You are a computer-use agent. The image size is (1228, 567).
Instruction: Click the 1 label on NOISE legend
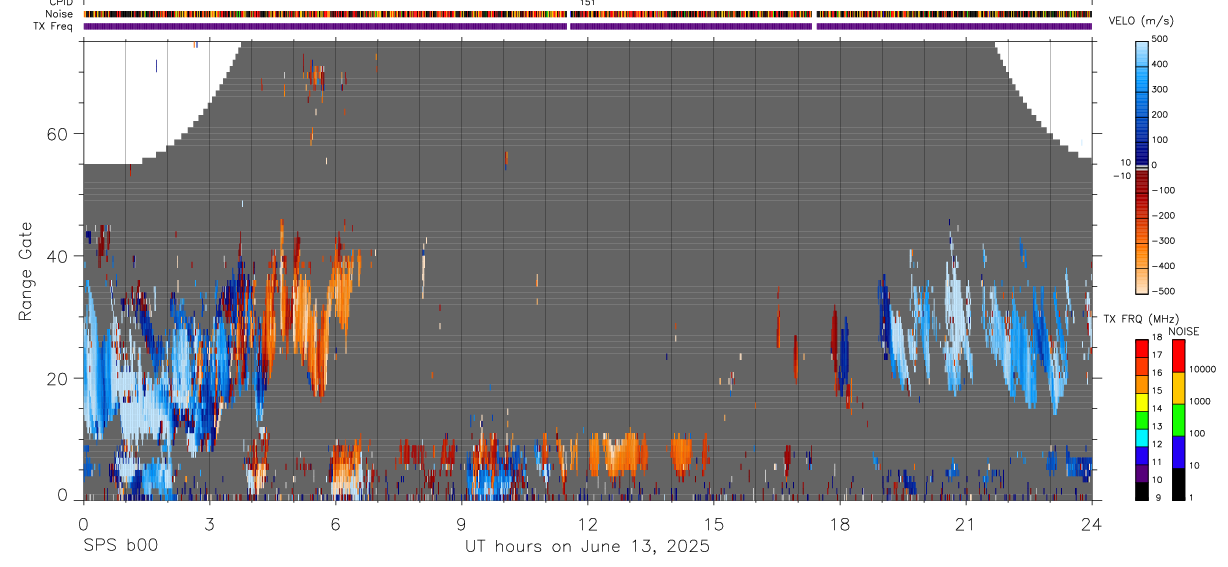(1192, 497)
